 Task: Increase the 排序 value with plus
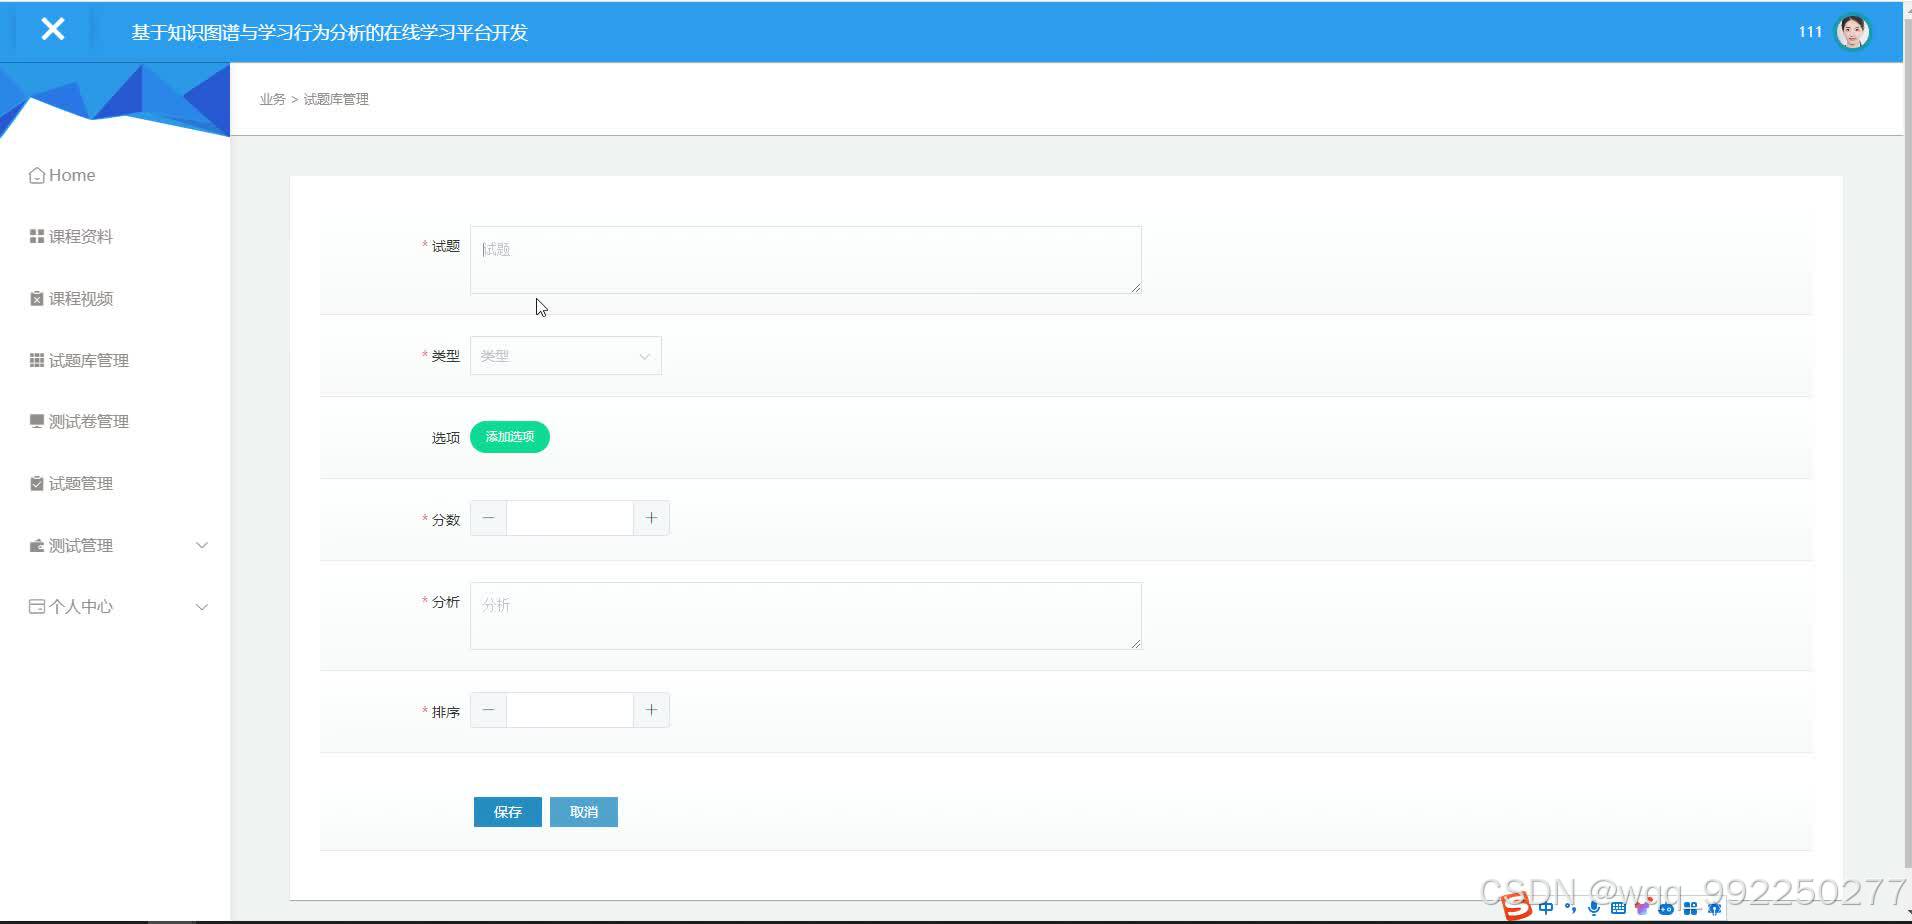651,710
